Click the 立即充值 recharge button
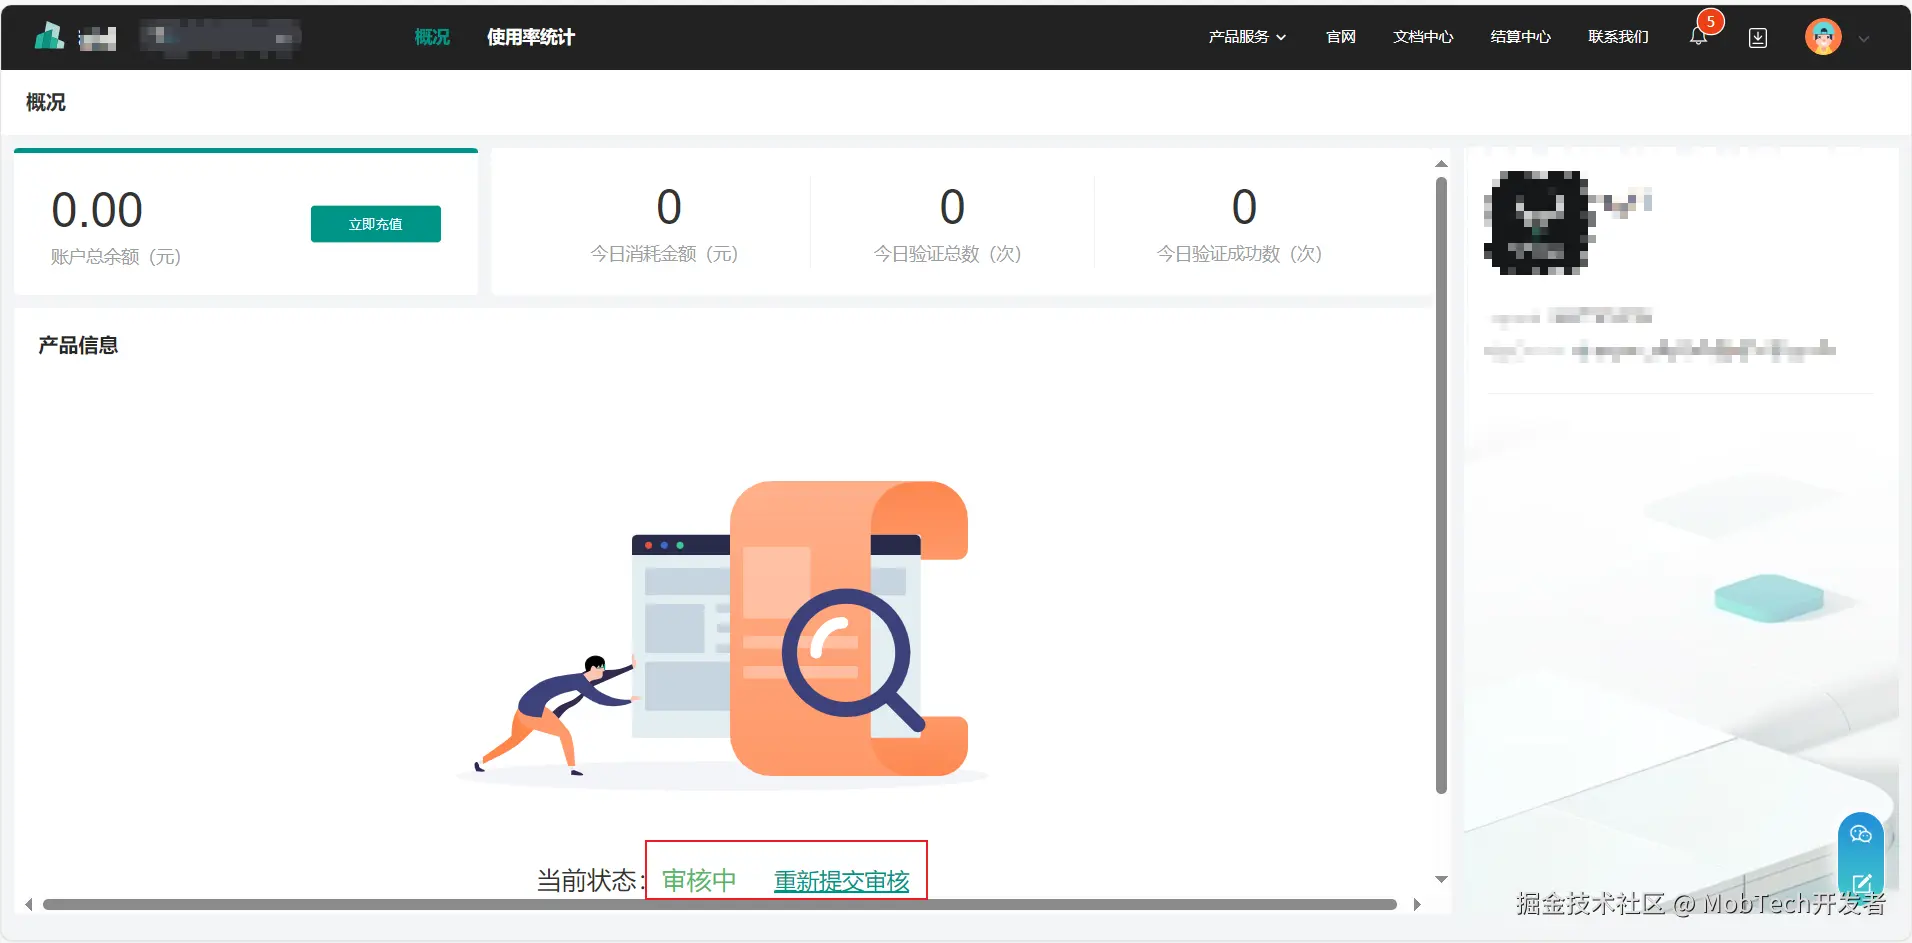Viewport: 1912px width, 943px height. (x=376, y=224)
